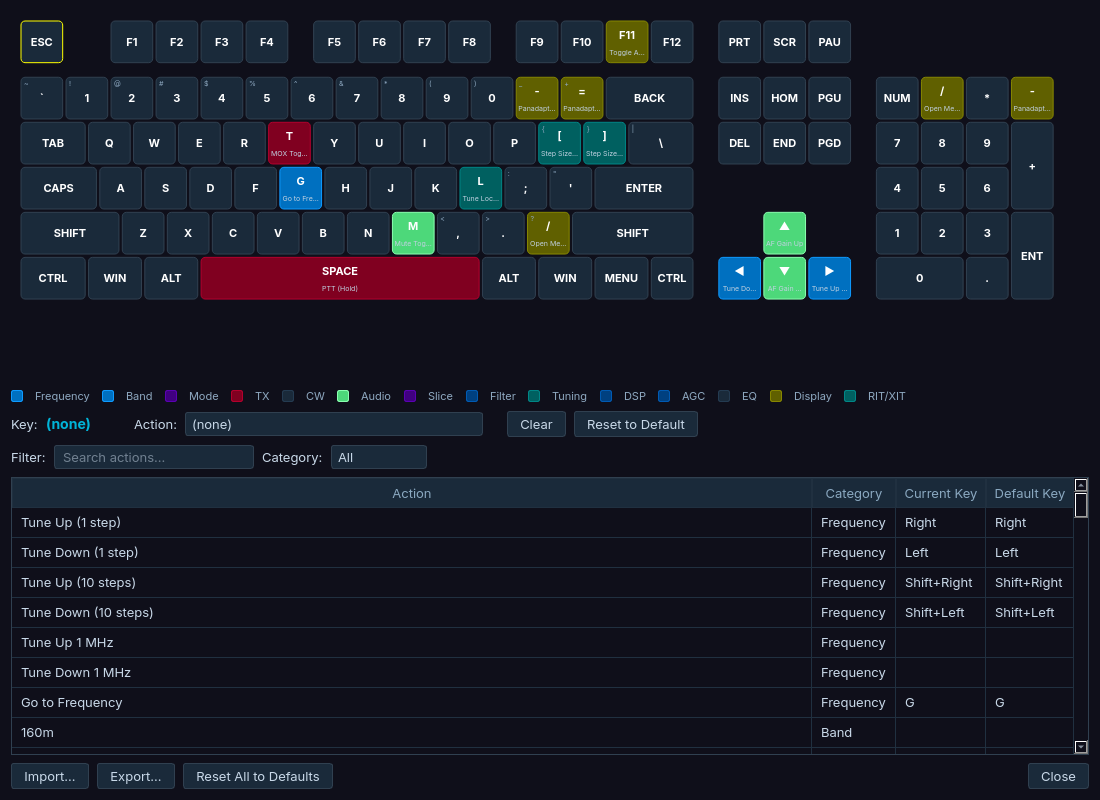Select the PRT key
Screen dimensions: 1100x800
point(739,42)
